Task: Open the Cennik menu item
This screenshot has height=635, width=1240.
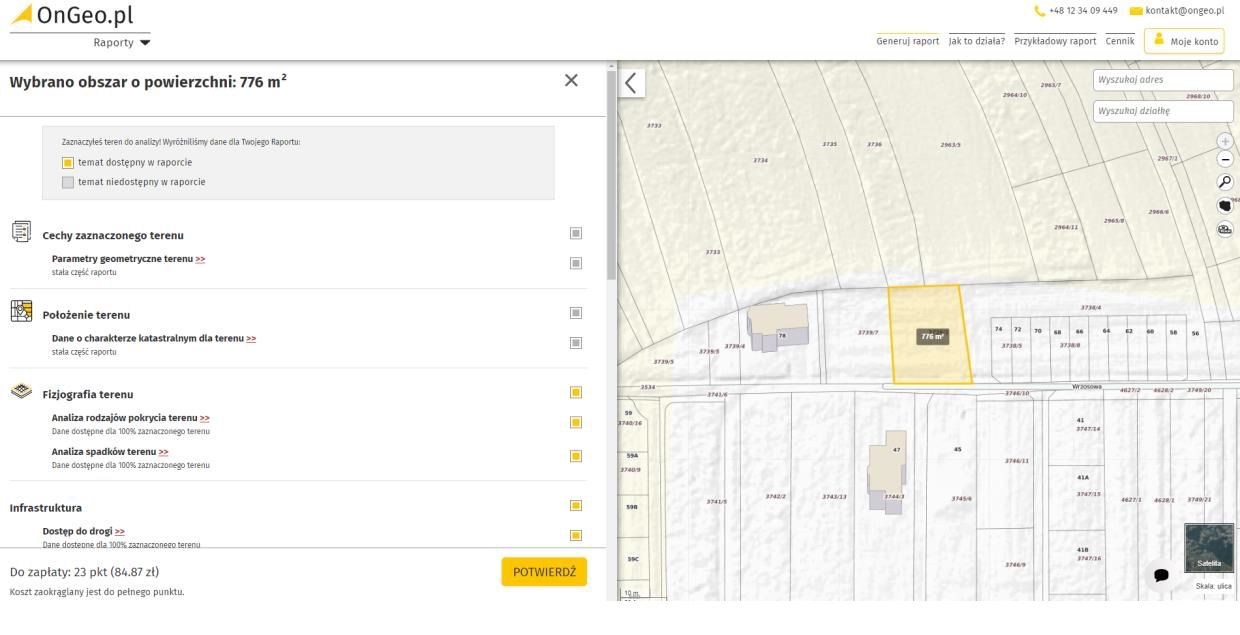Action: tap(1119, 41)
